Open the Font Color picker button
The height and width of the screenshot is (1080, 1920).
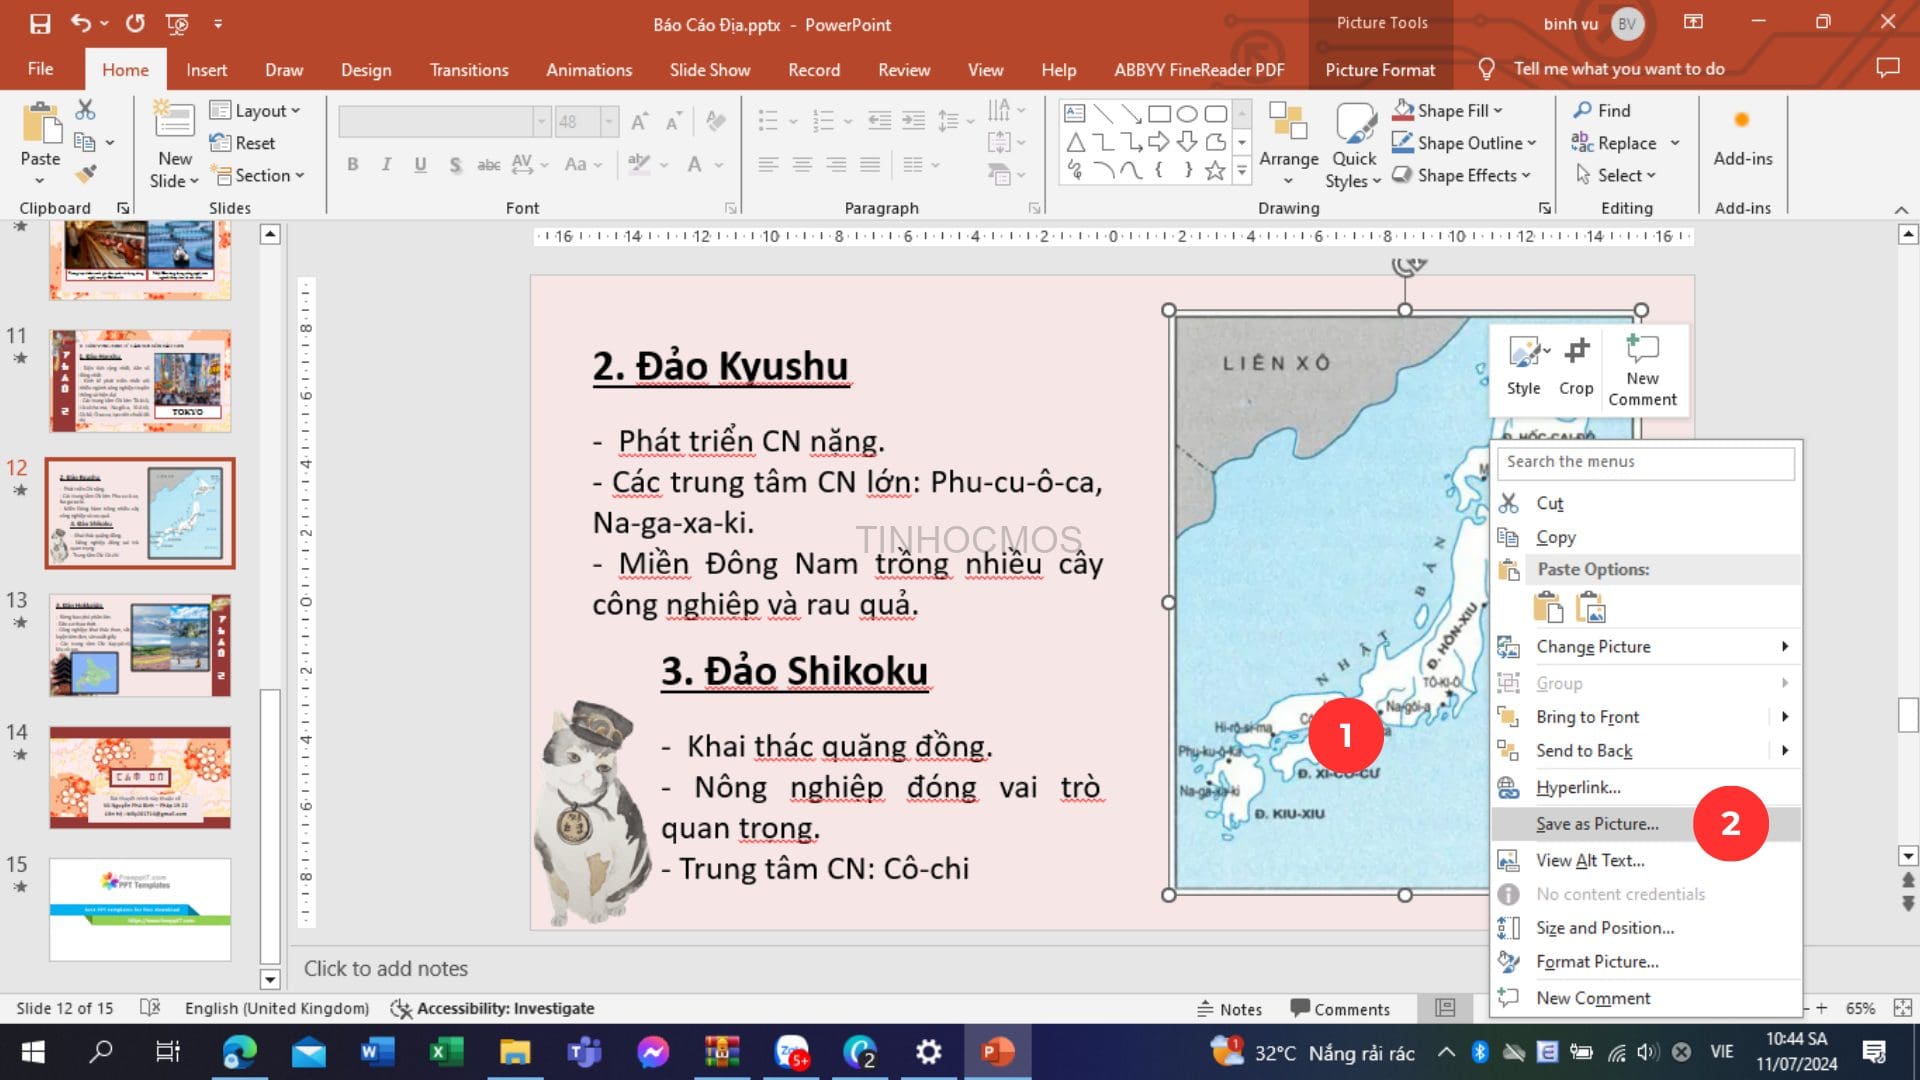click(695, 165)
